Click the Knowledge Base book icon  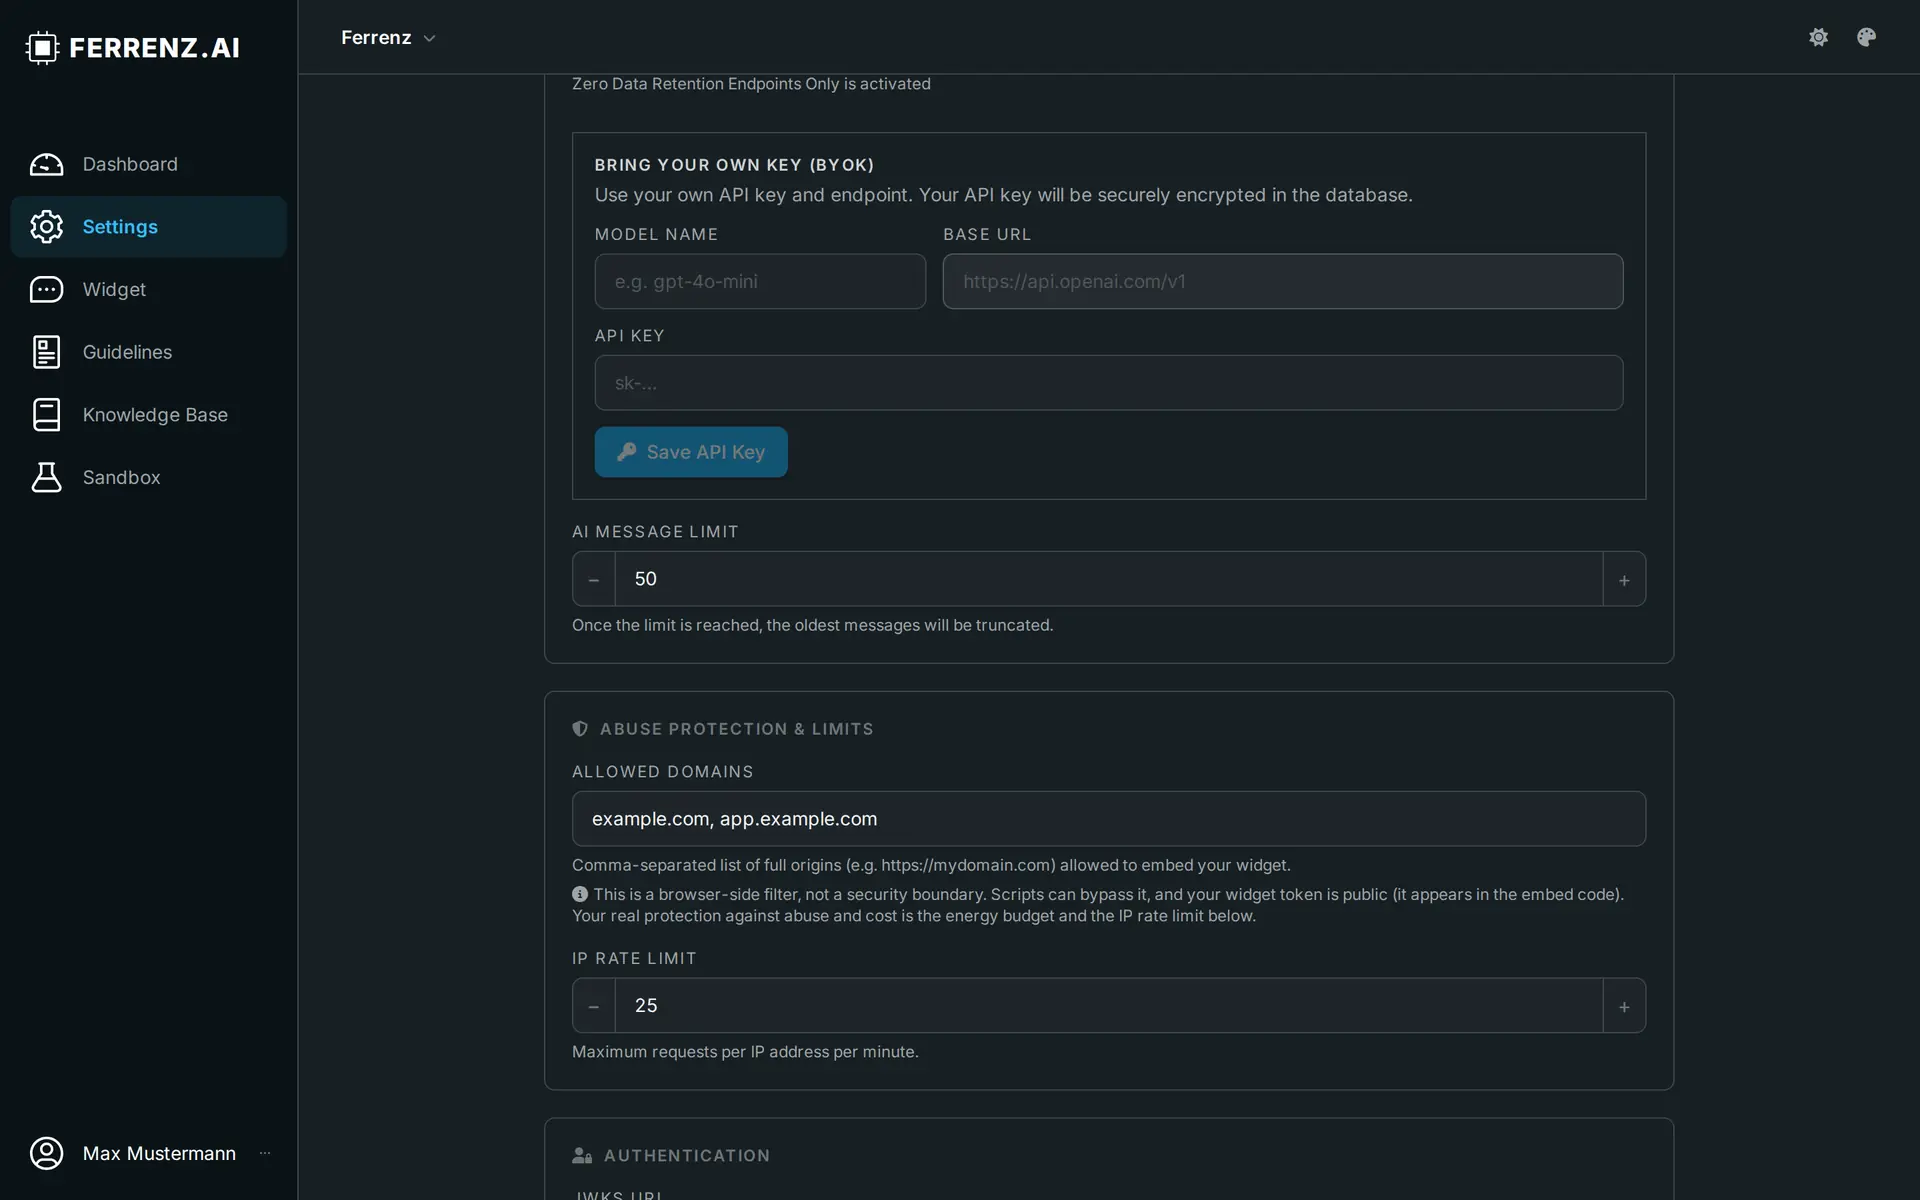pos(46,415)
